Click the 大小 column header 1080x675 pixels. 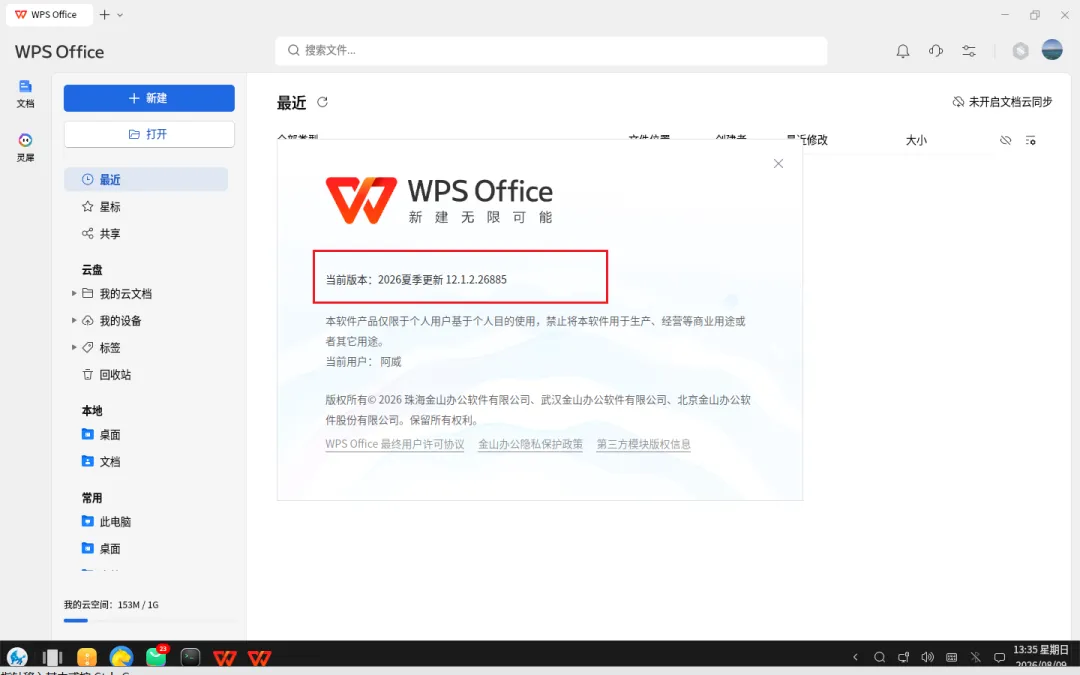pyautogui.click(x=915, y=141)
